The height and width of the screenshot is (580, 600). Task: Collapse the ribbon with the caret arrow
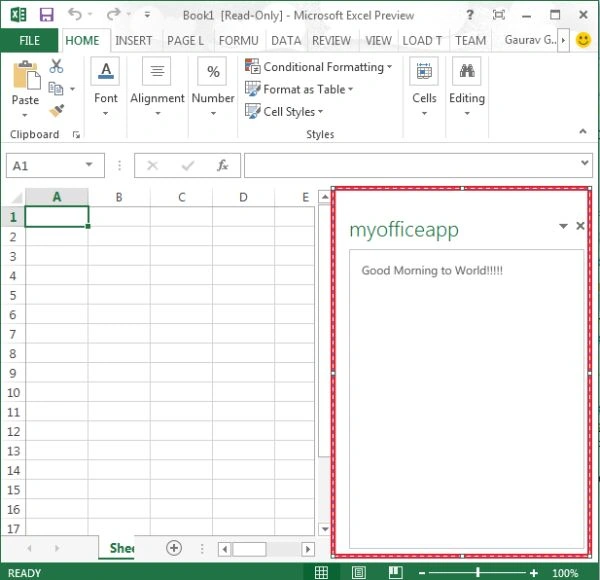(x=582, y=131)
